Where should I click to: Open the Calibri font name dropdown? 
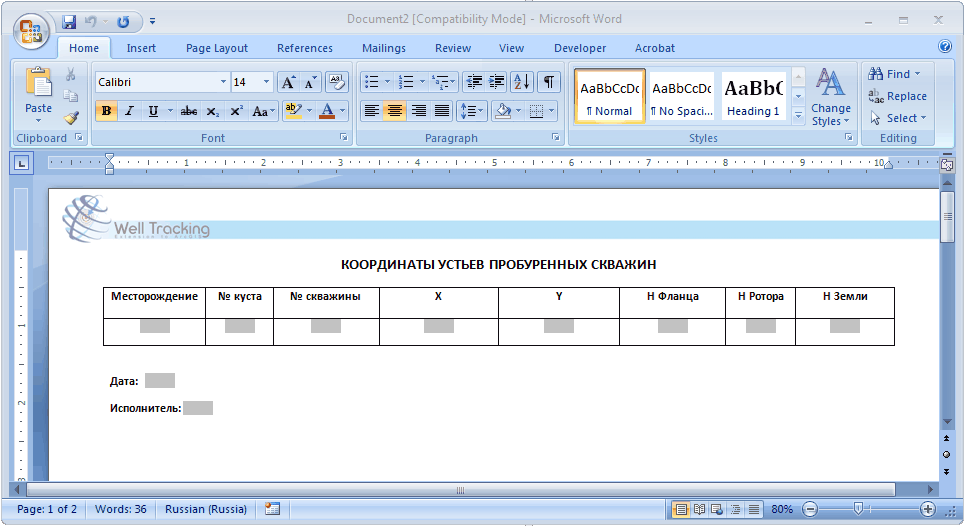point(223,82)
